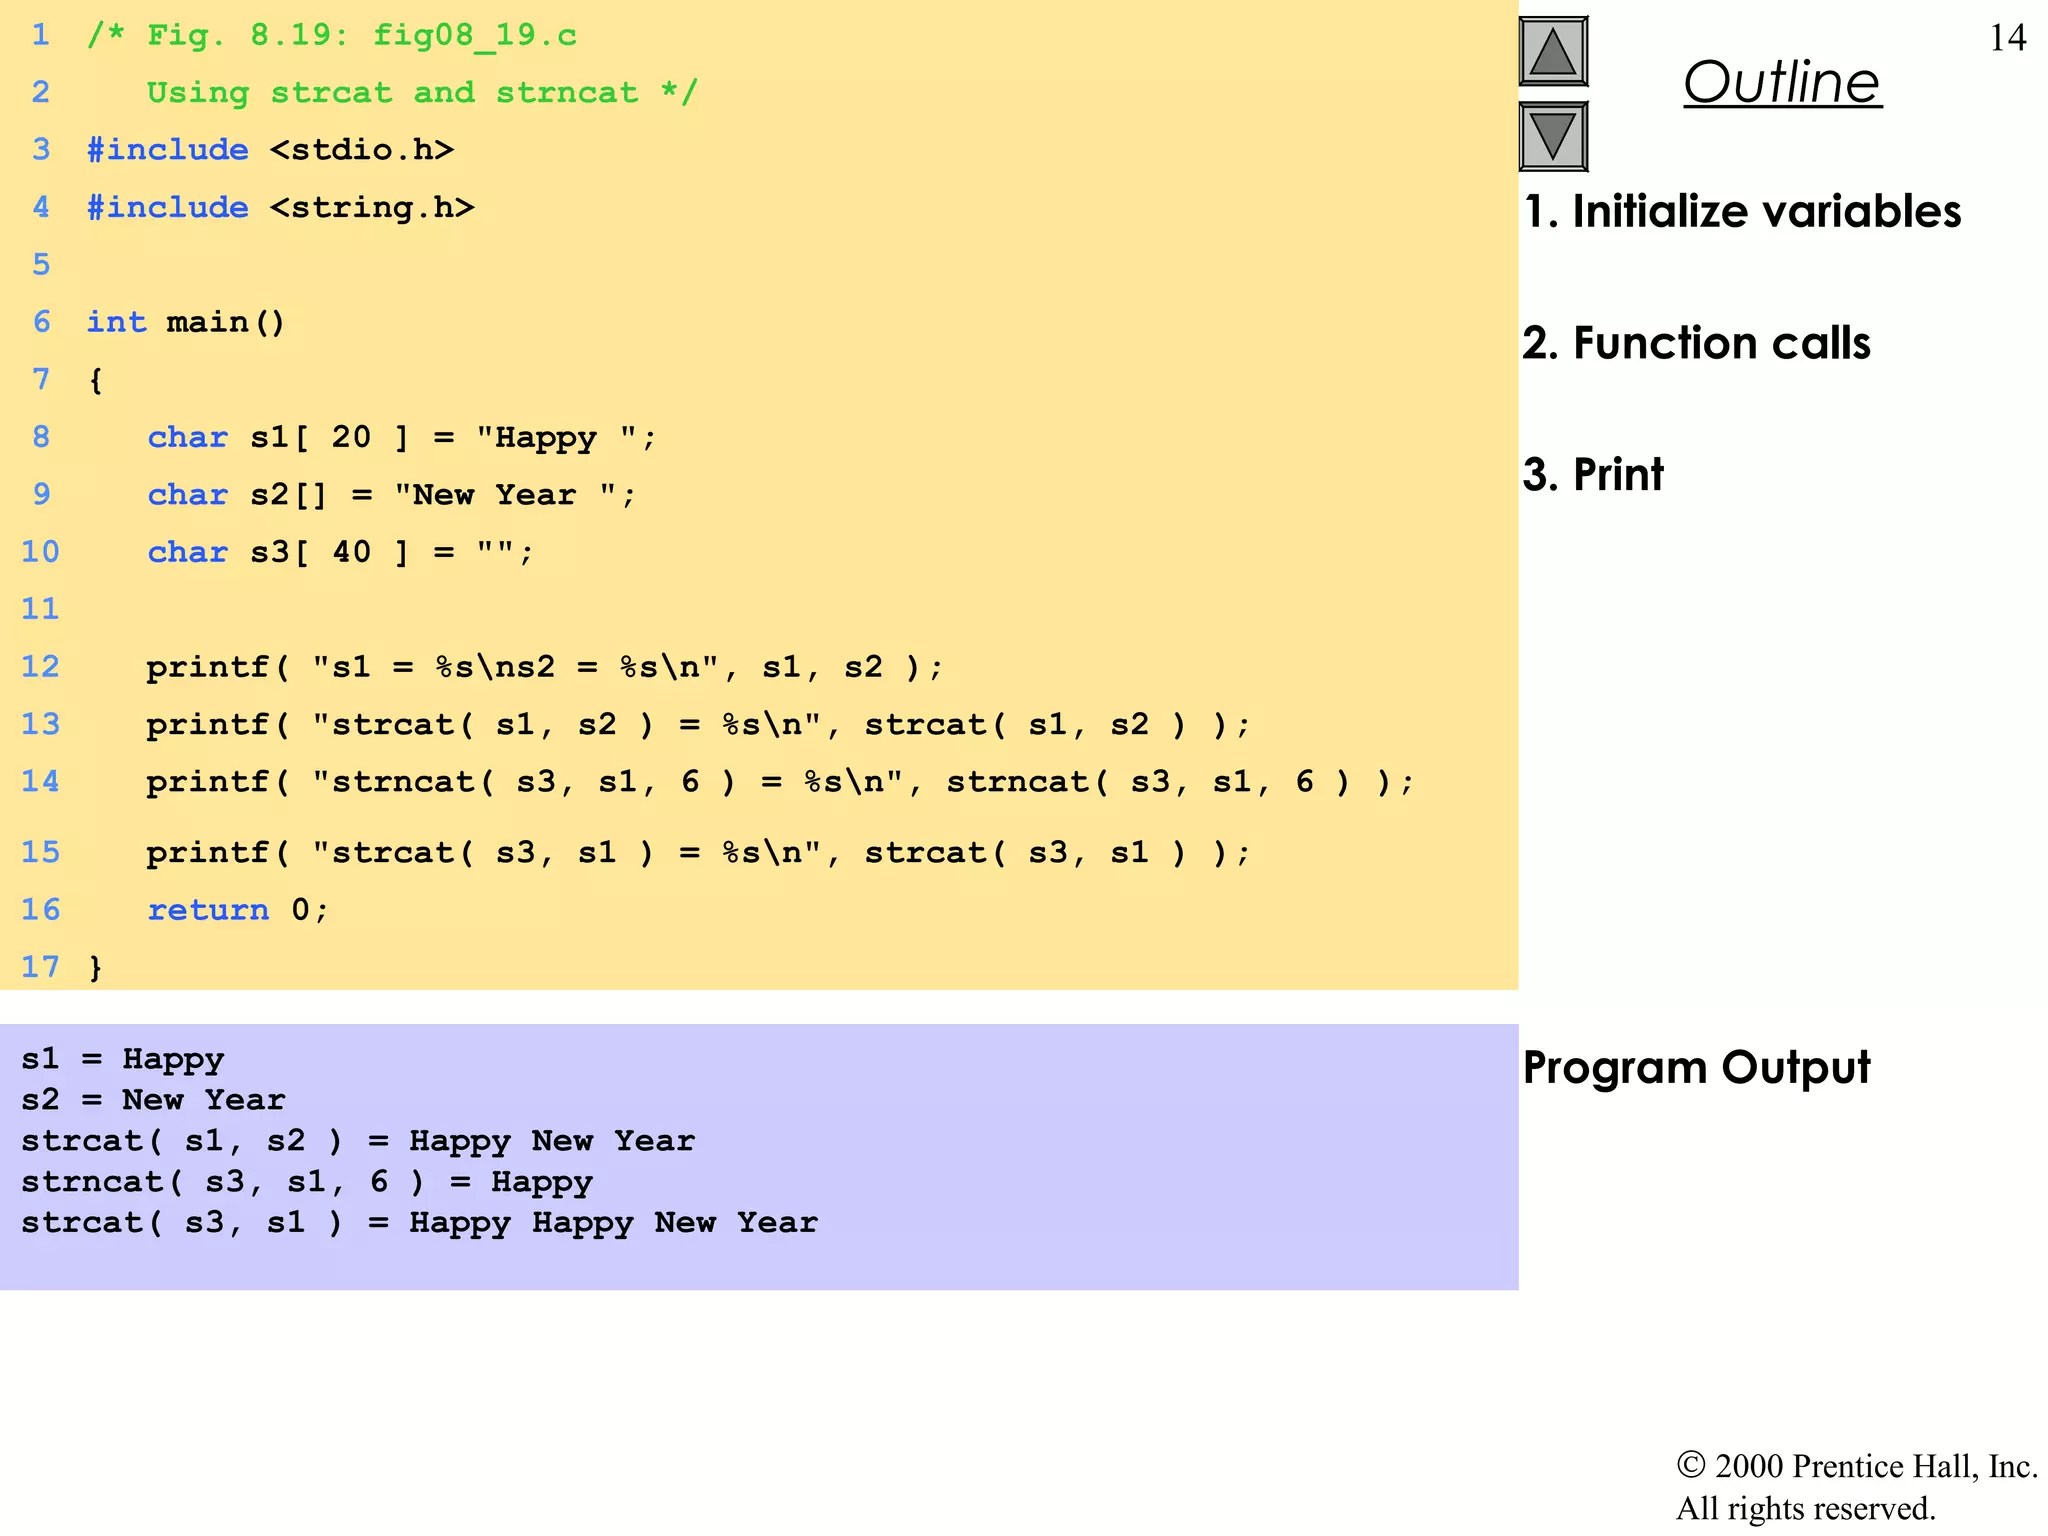The height and width of the screenshot is (1536, 2048).
Task: Click line number 5 in the code listing
Action: click(x=41, y=265)
